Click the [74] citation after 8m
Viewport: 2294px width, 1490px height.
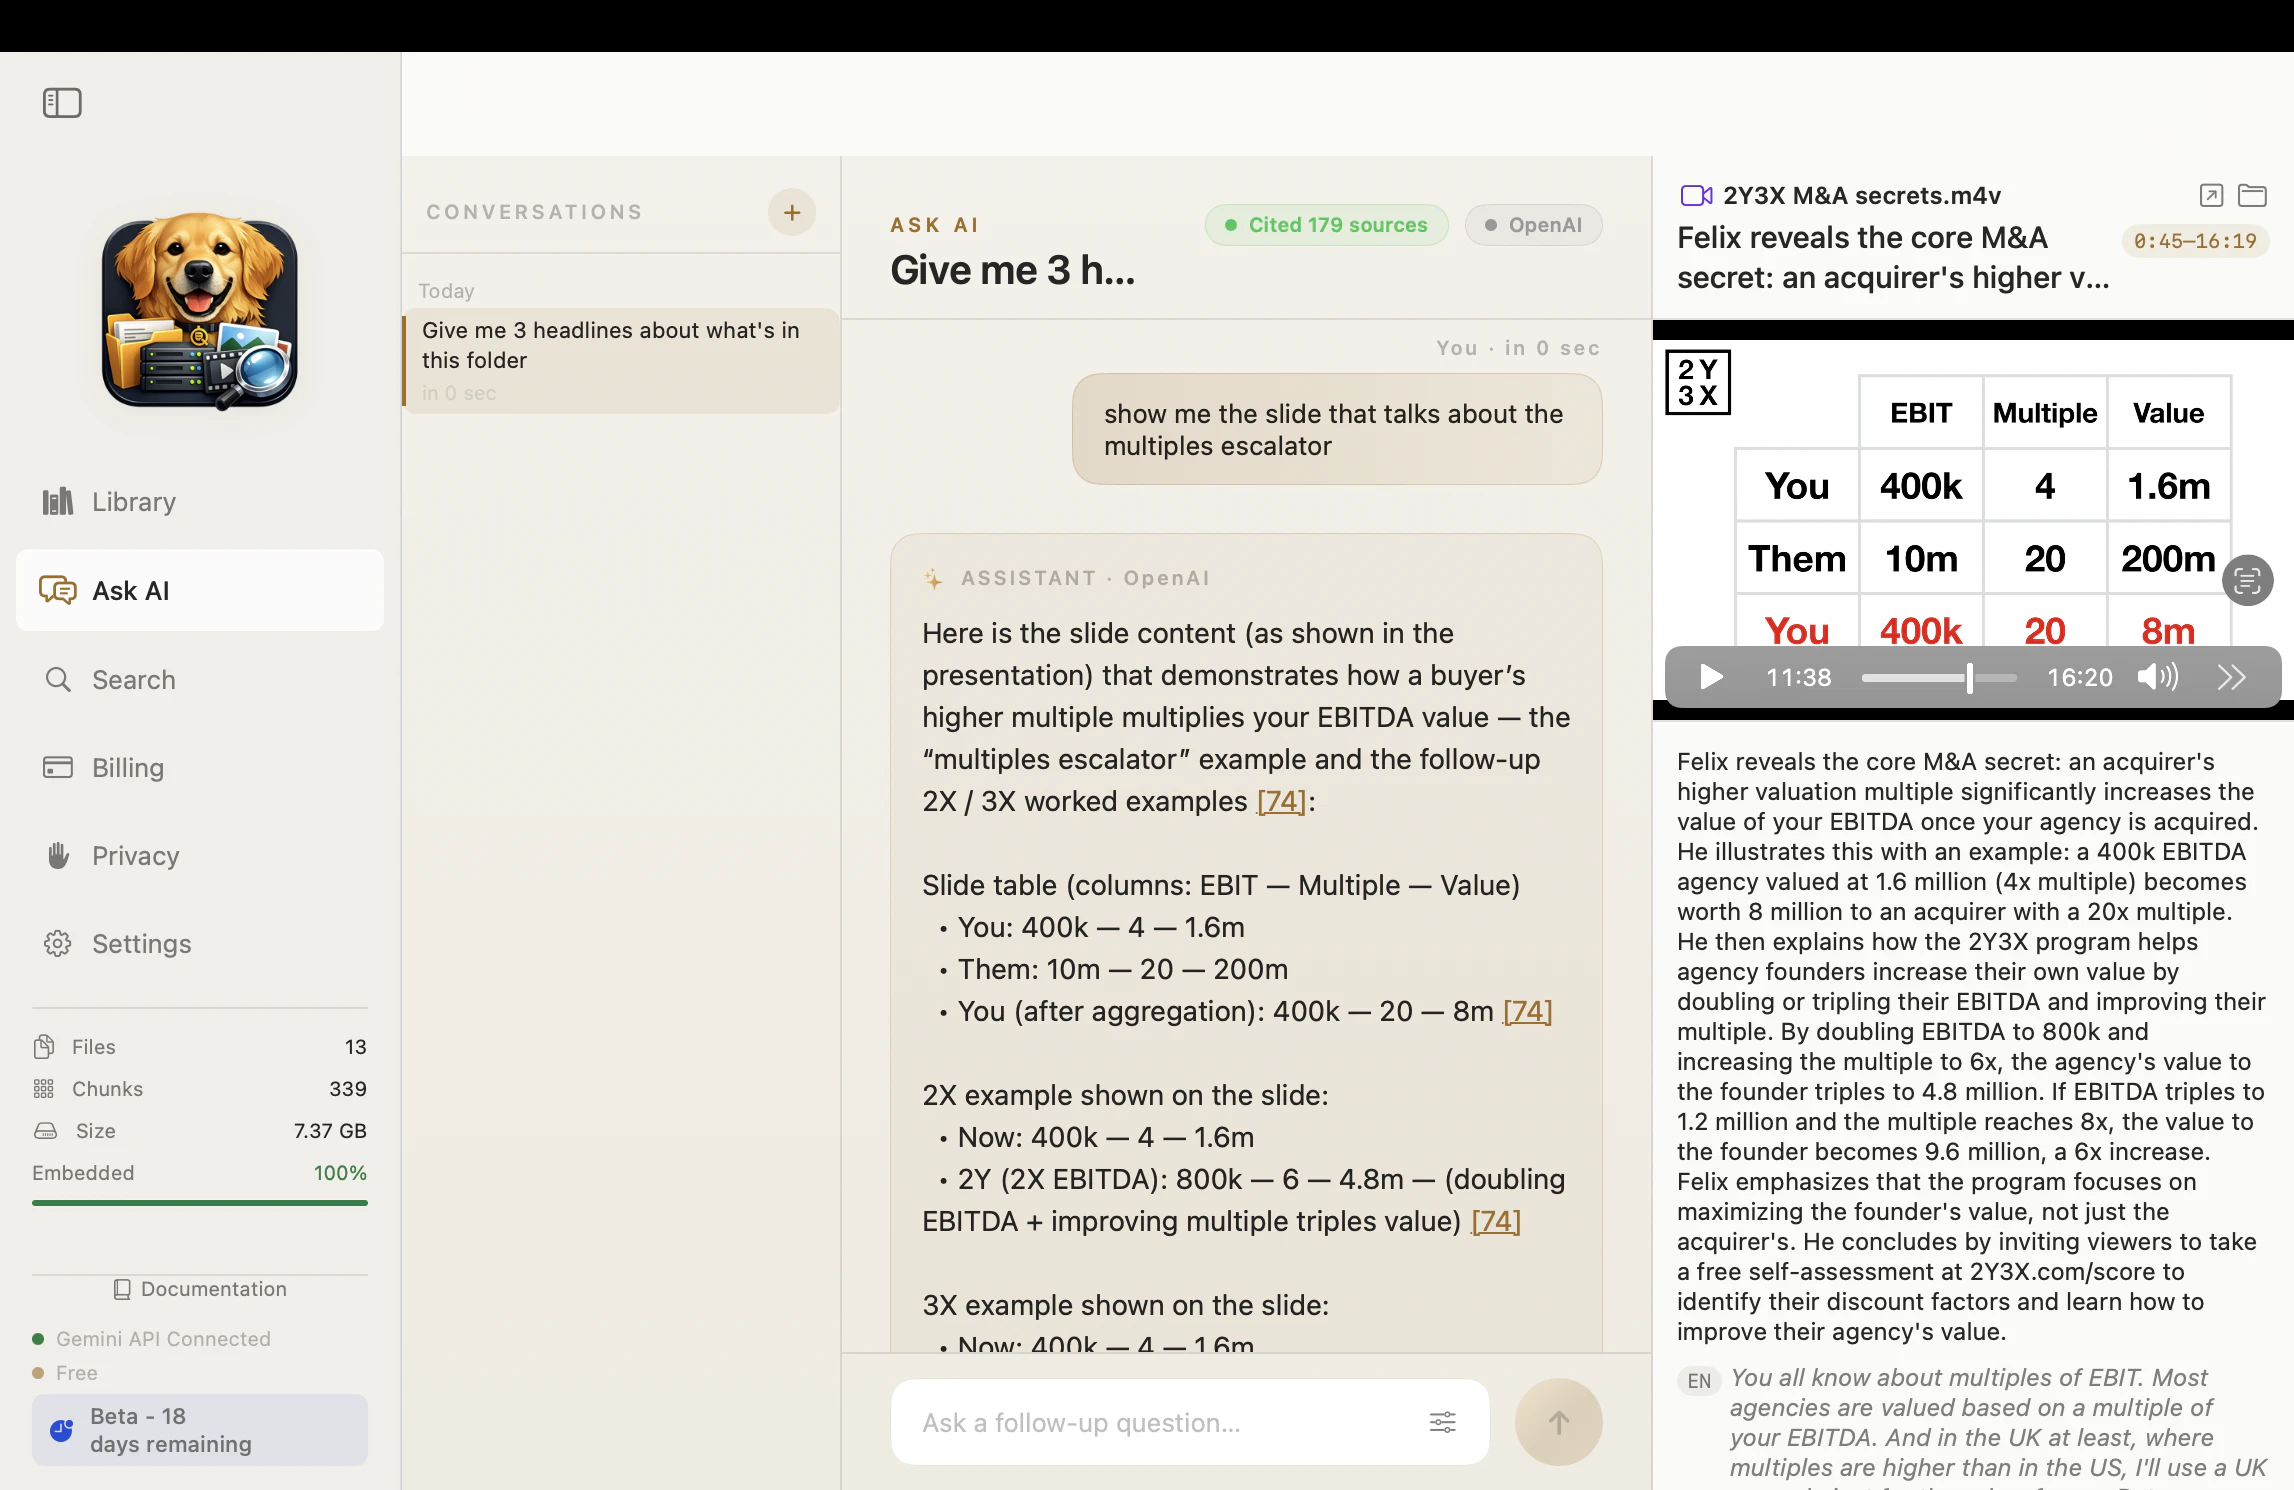coord(1527,1011)
